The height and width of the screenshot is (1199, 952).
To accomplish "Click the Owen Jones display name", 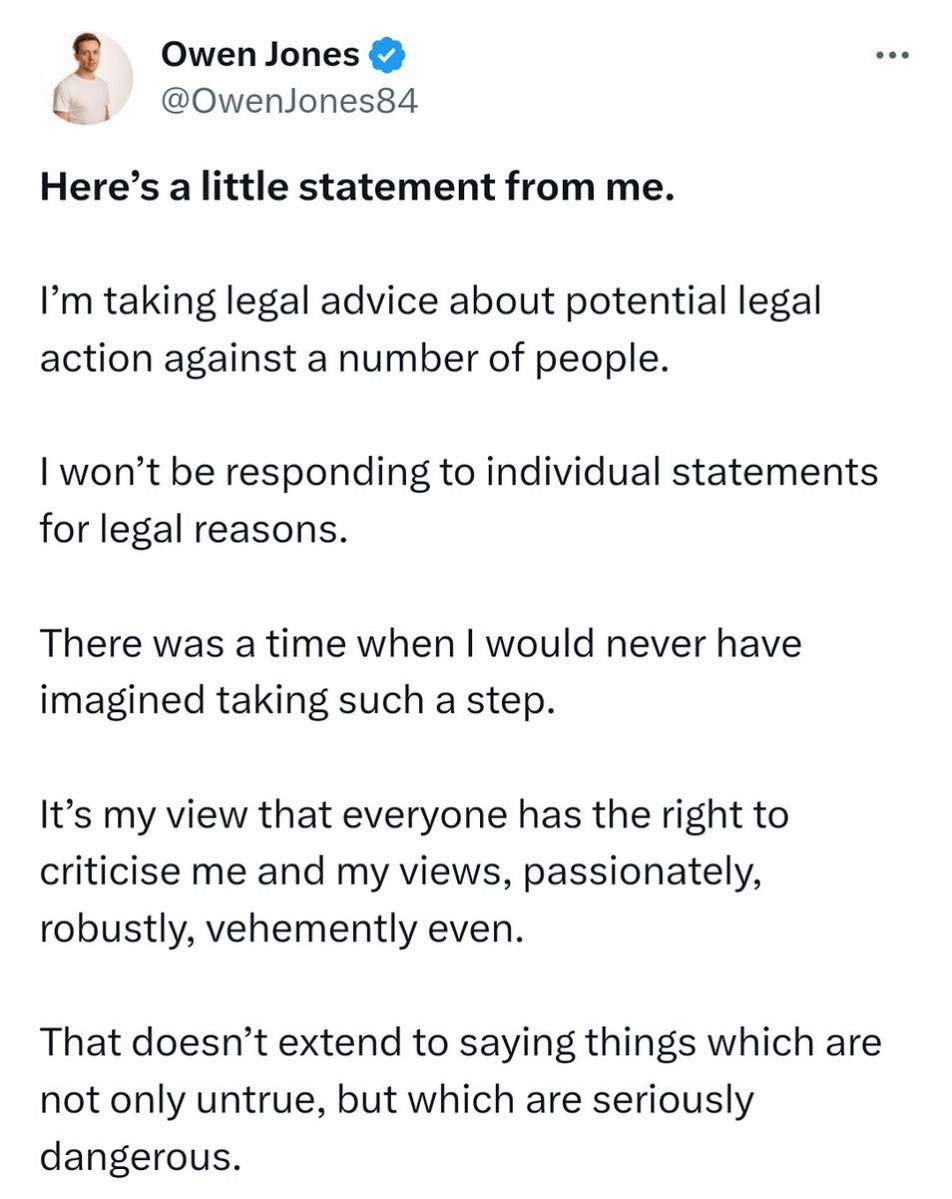I will click(x=259, y=55).
